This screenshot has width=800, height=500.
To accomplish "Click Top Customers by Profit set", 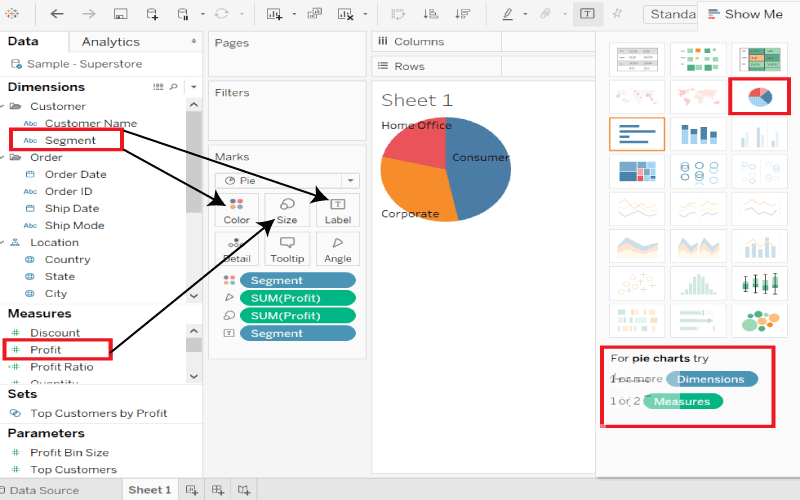I will click(x=98, y=413).
